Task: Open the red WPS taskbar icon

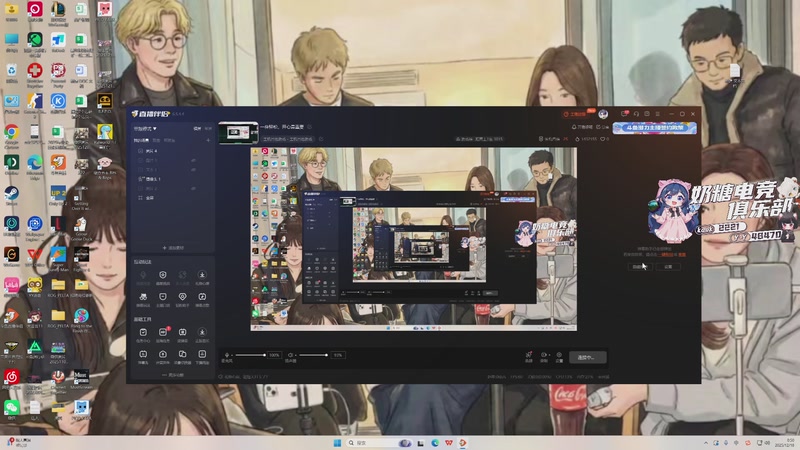Action: (x=448, y=443)
